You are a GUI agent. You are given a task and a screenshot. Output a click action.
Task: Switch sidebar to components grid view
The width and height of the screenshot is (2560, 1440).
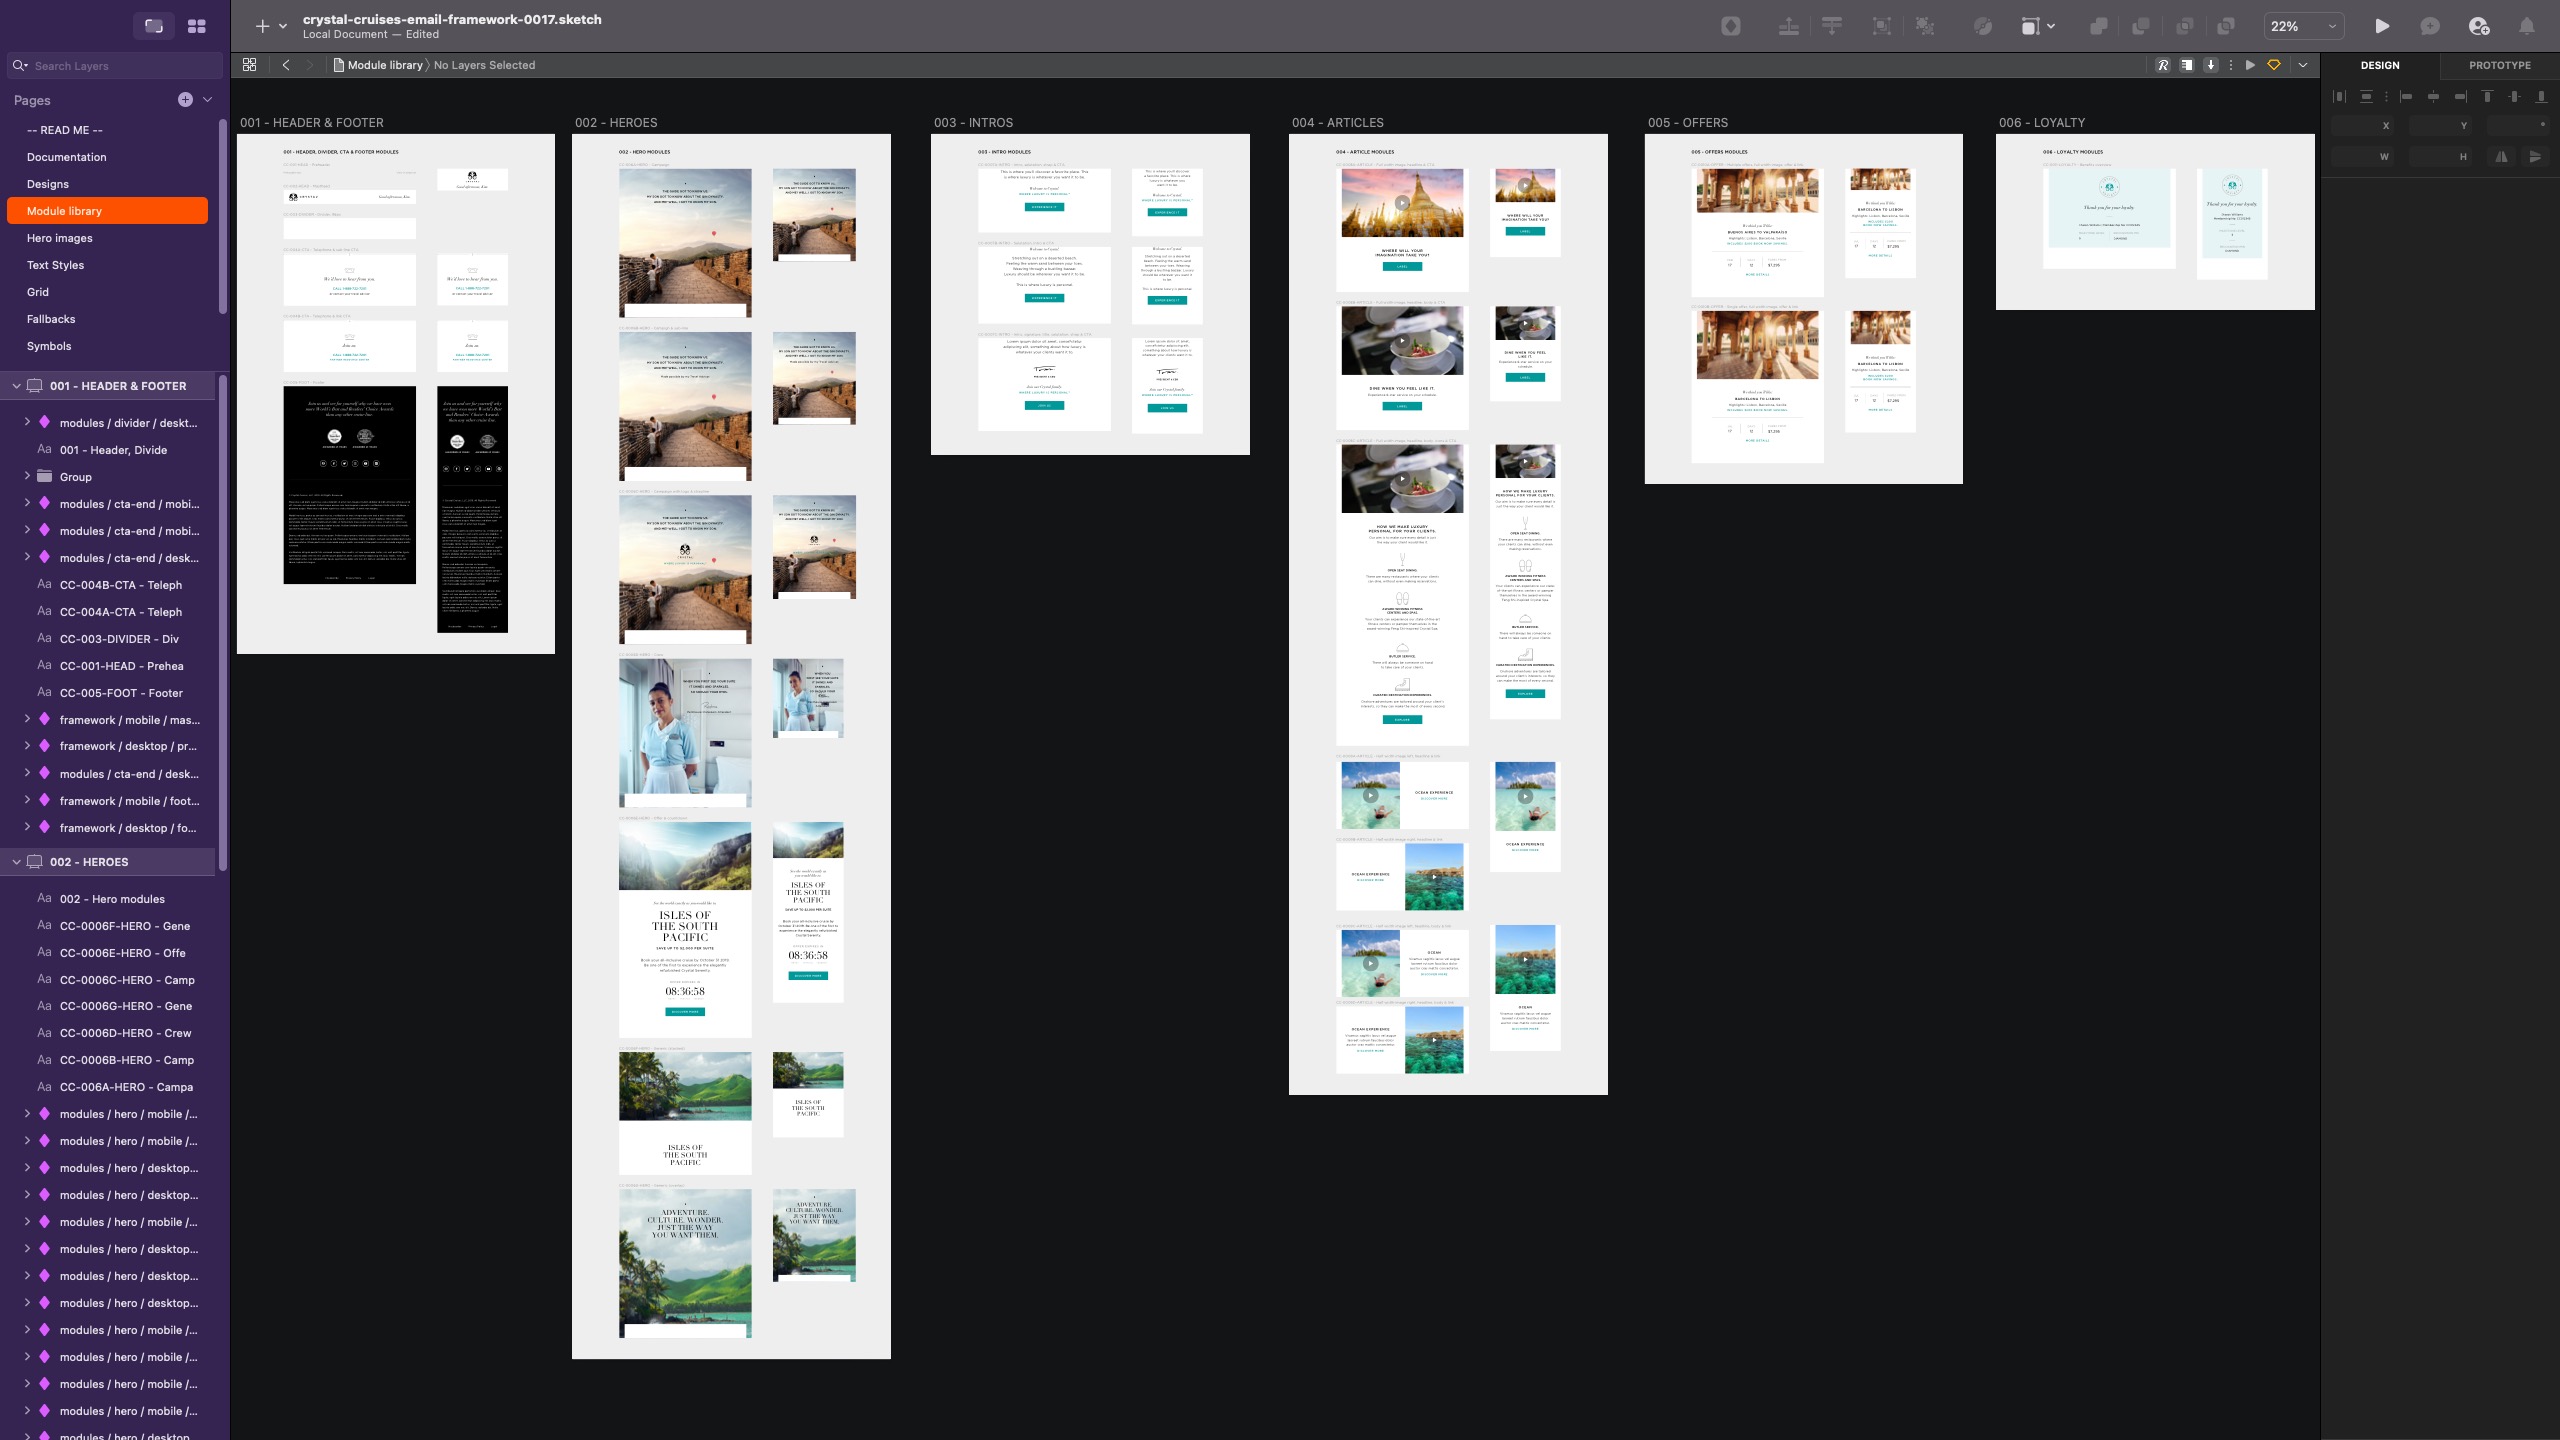click(x=197, y=26)
